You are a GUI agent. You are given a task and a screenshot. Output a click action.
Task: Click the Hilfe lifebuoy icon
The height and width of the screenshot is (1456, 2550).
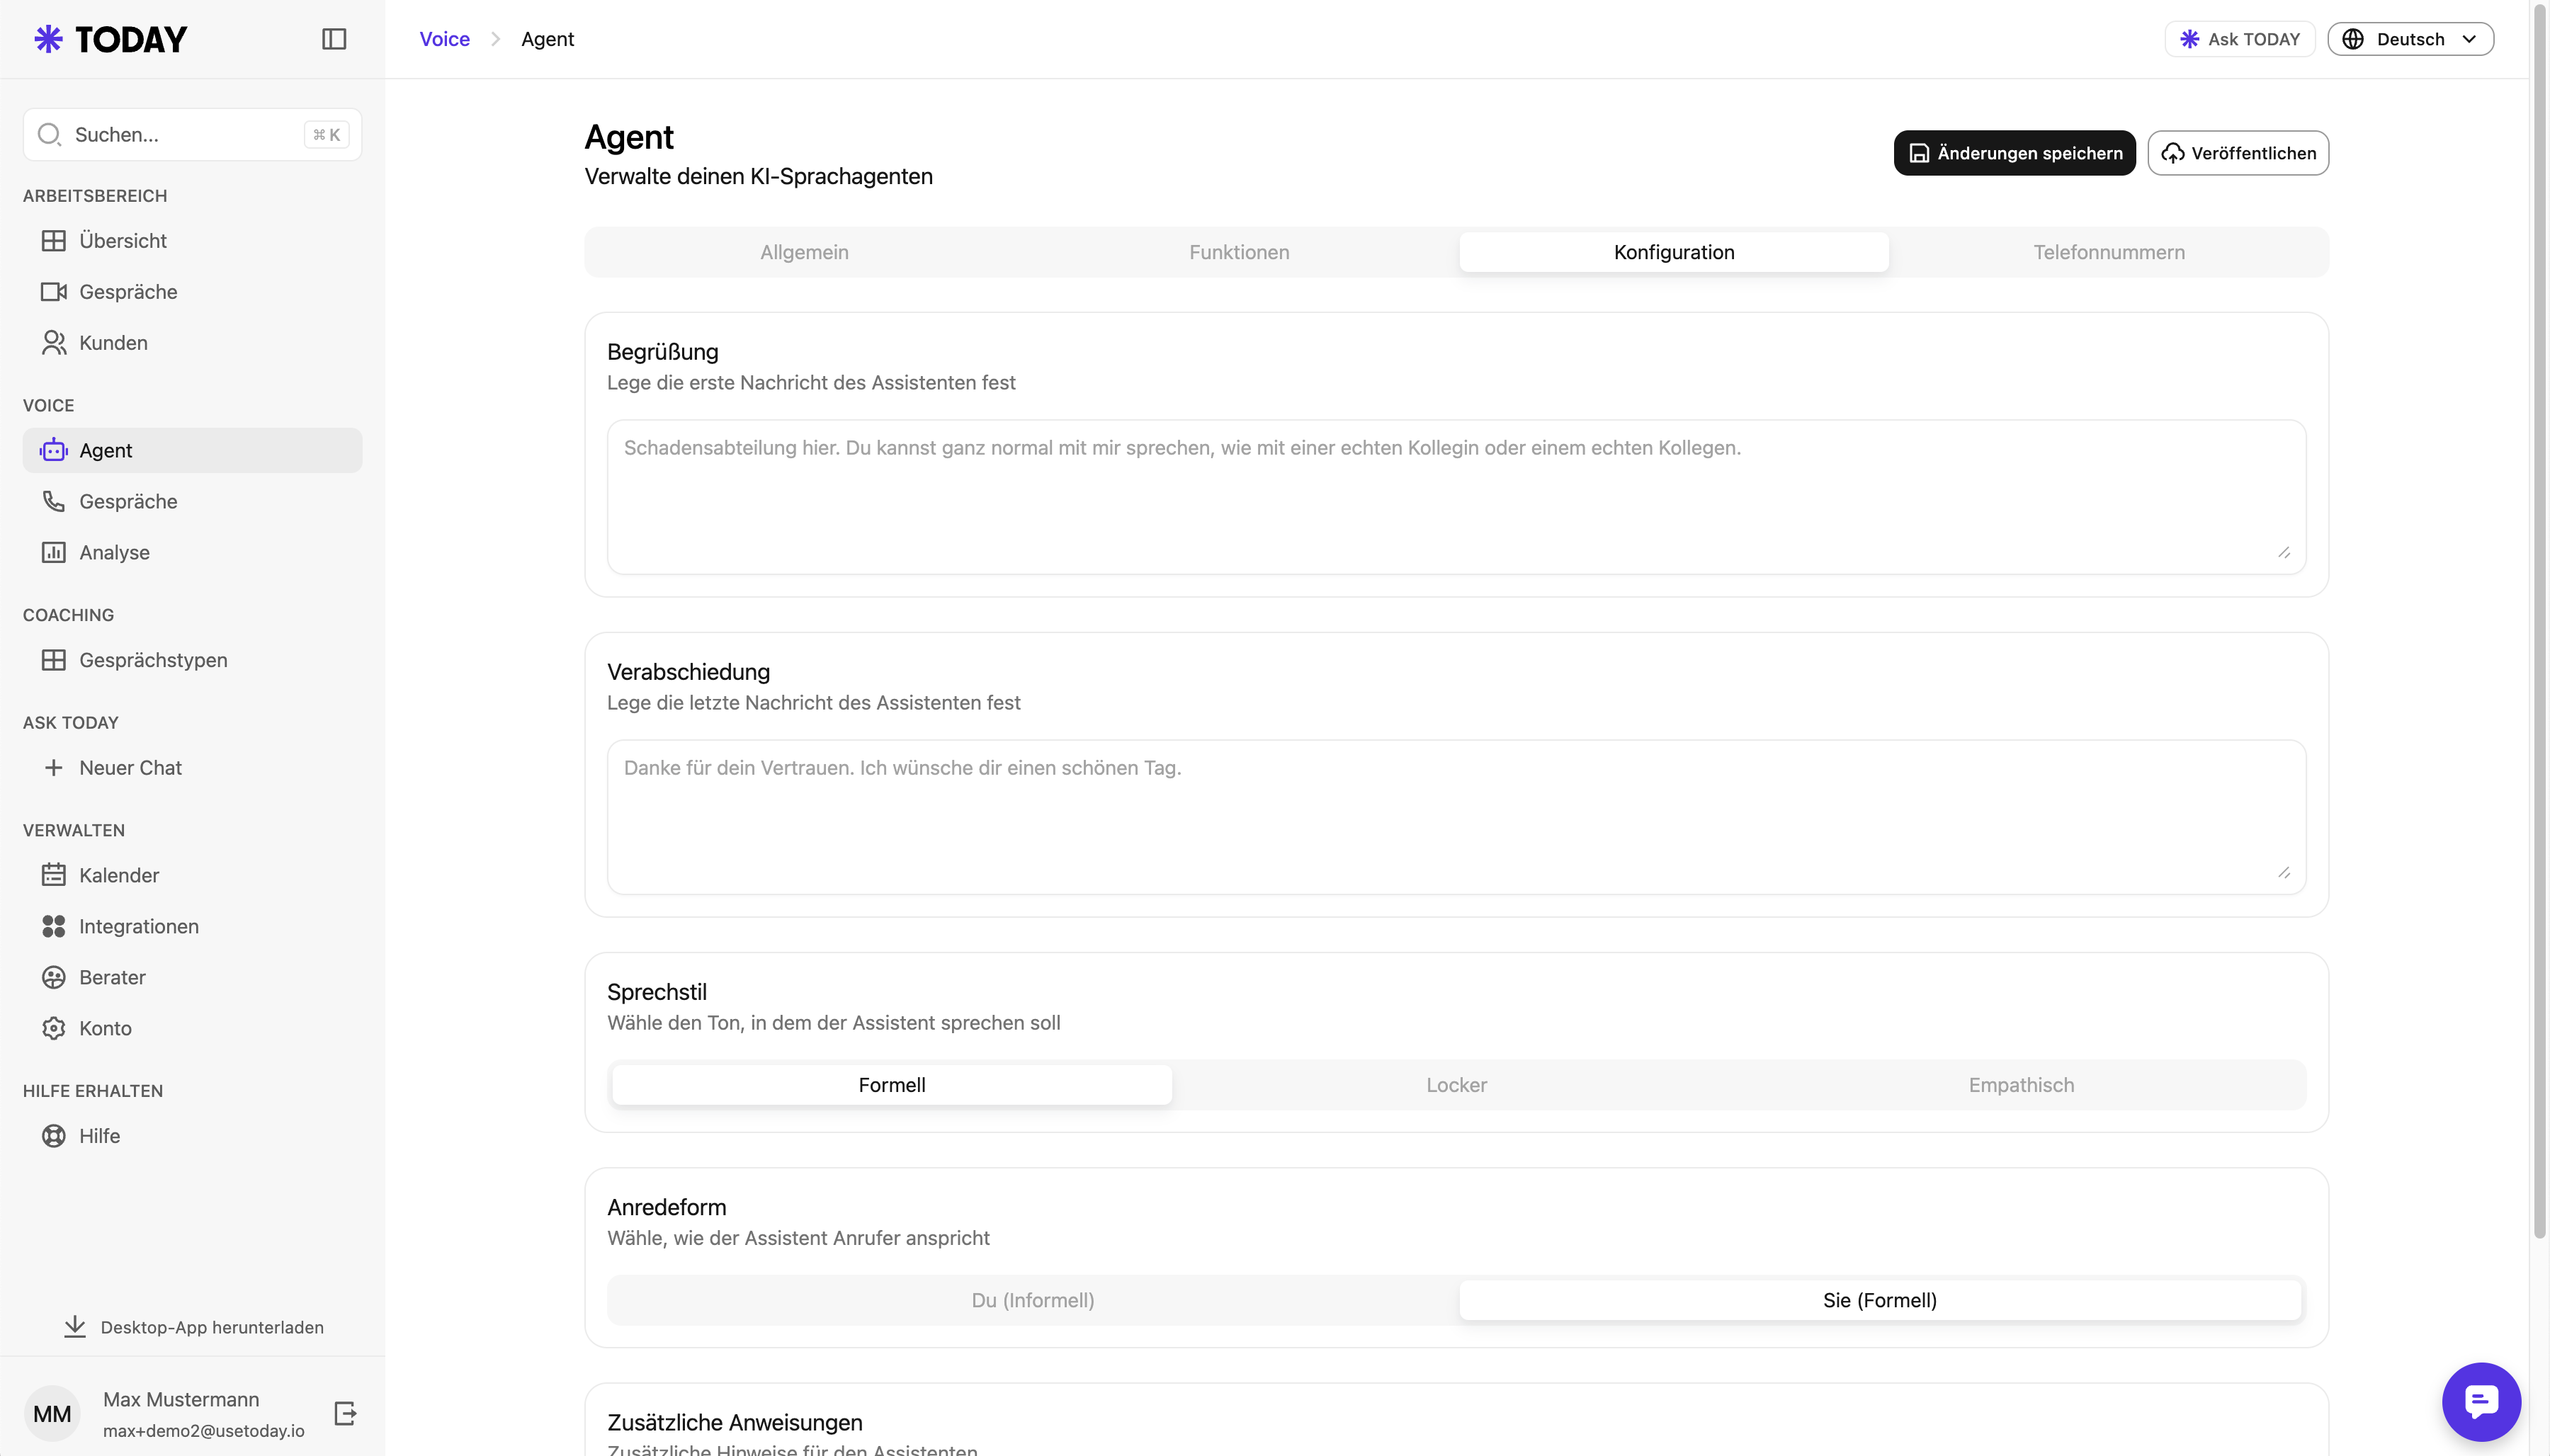54,1136
